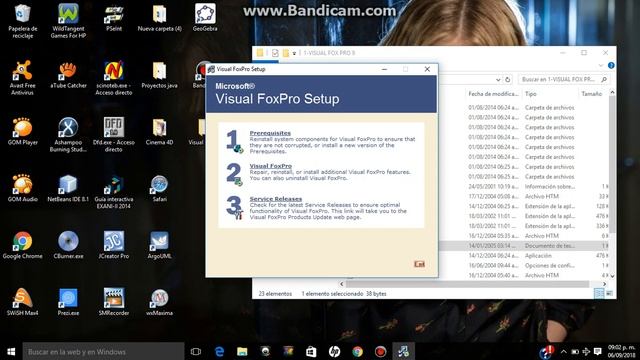This screenshot has height=360, width=640.
Task: Open Dfd.exe shortcut on desktop
Action: coord(114,135)
